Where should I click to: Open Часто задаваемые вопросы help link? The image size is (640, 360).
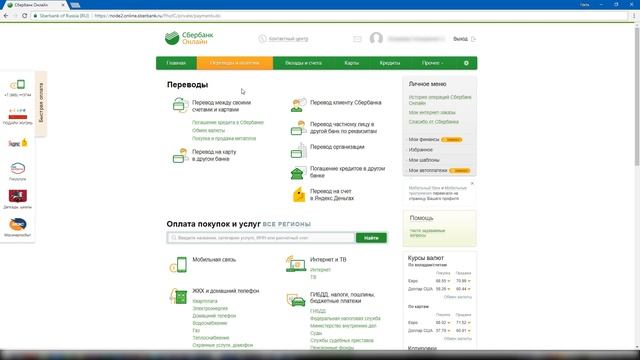coord(427,233)
